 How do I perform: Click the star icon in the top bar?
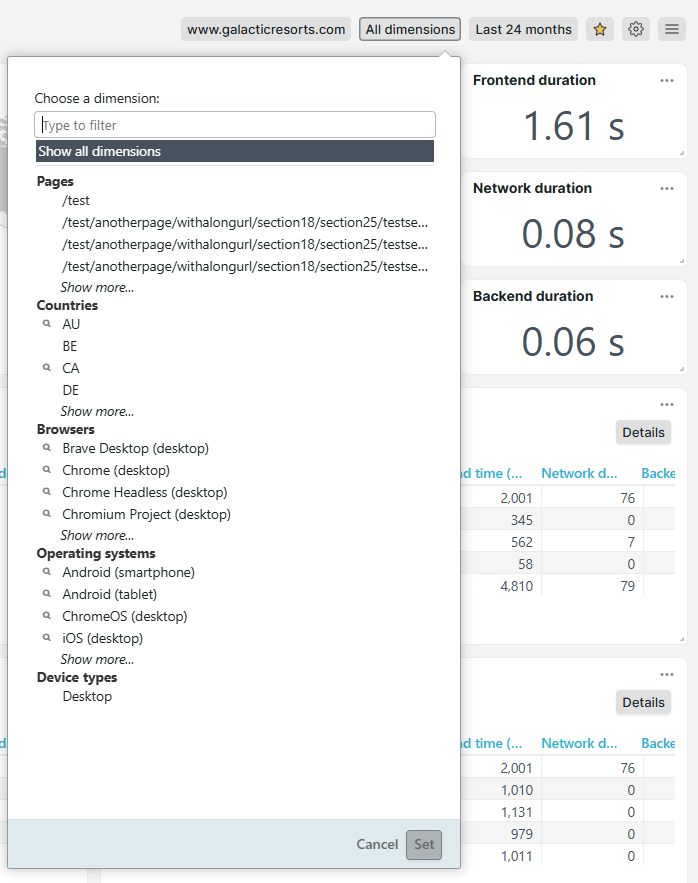pos(600,29)
